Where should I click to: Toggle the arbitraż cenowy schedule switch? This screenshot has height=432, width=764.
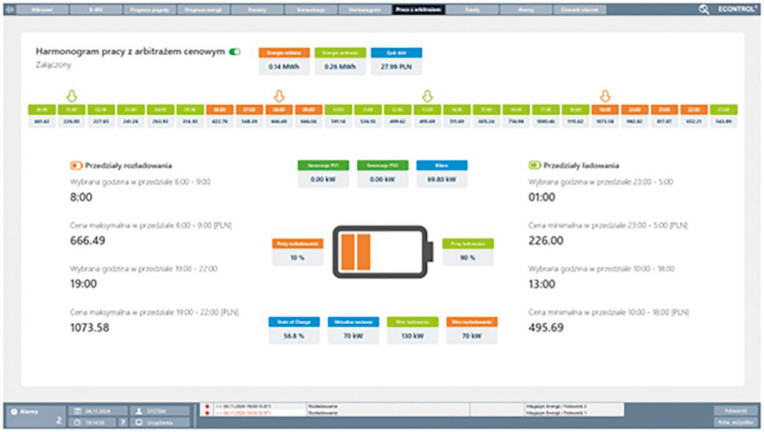click(x=235, y=52)
